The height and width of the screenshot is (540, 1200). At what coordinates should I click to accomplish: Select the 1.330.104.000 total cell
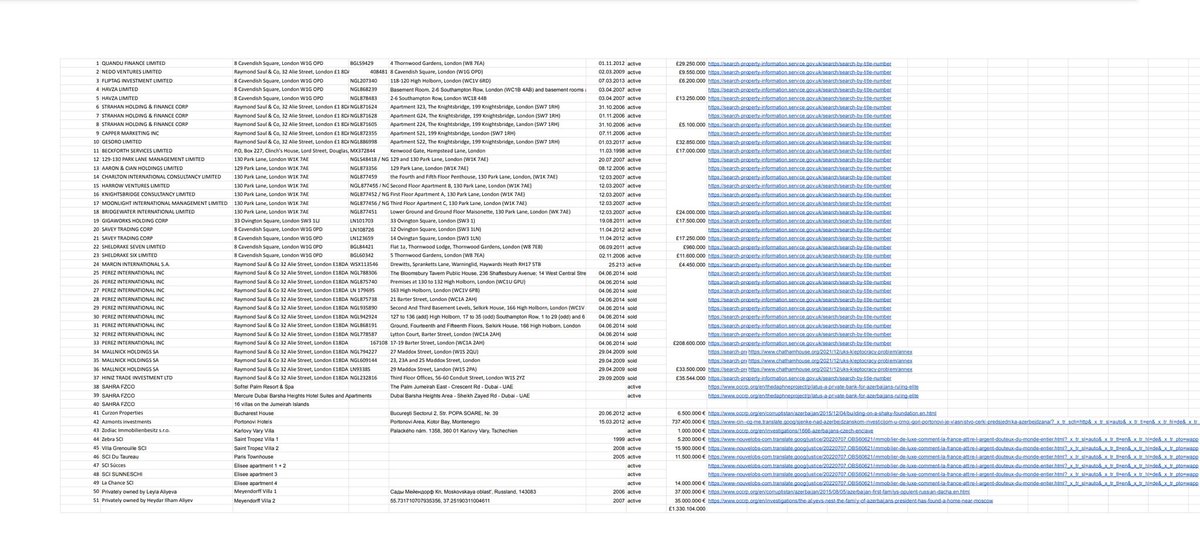pyautogui.click(x=688, y=508)
